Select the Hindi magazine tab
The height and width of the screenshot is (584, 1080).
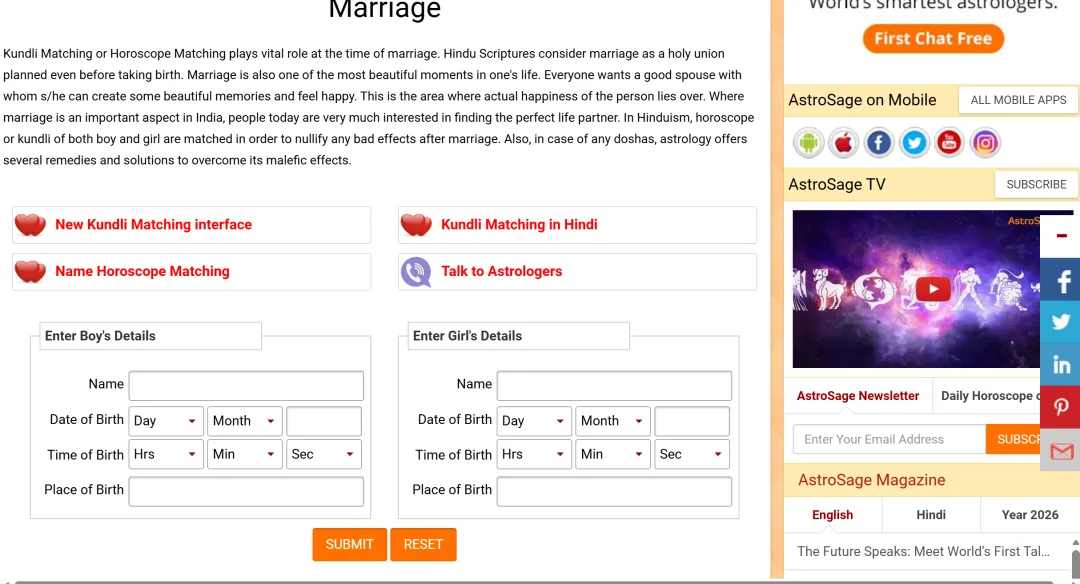tap(931, 515)
